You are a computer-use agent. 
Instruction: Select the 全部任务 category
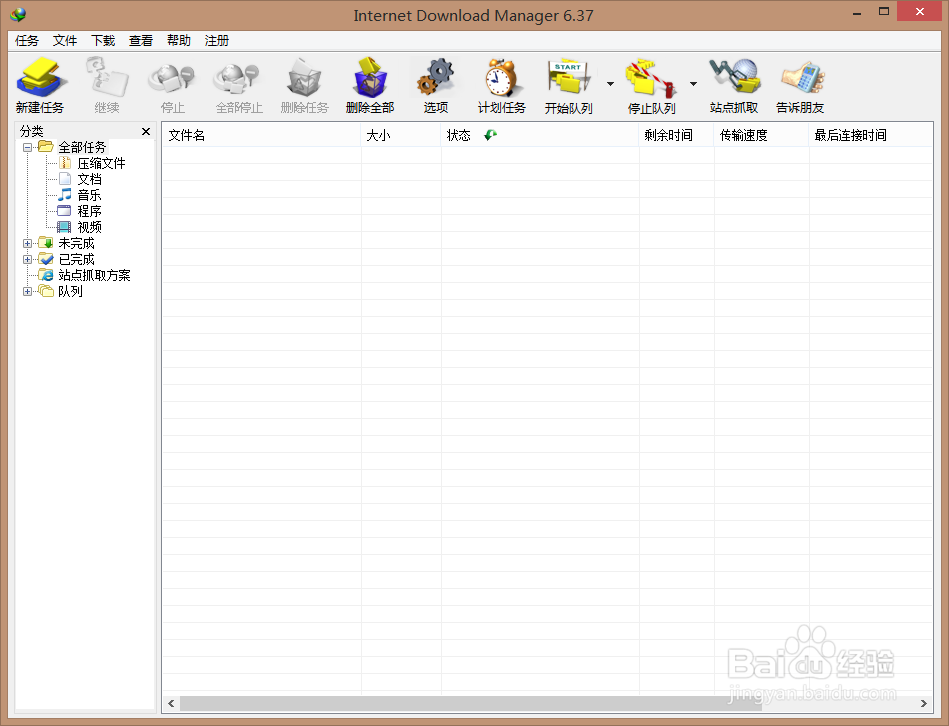(82, 147)
